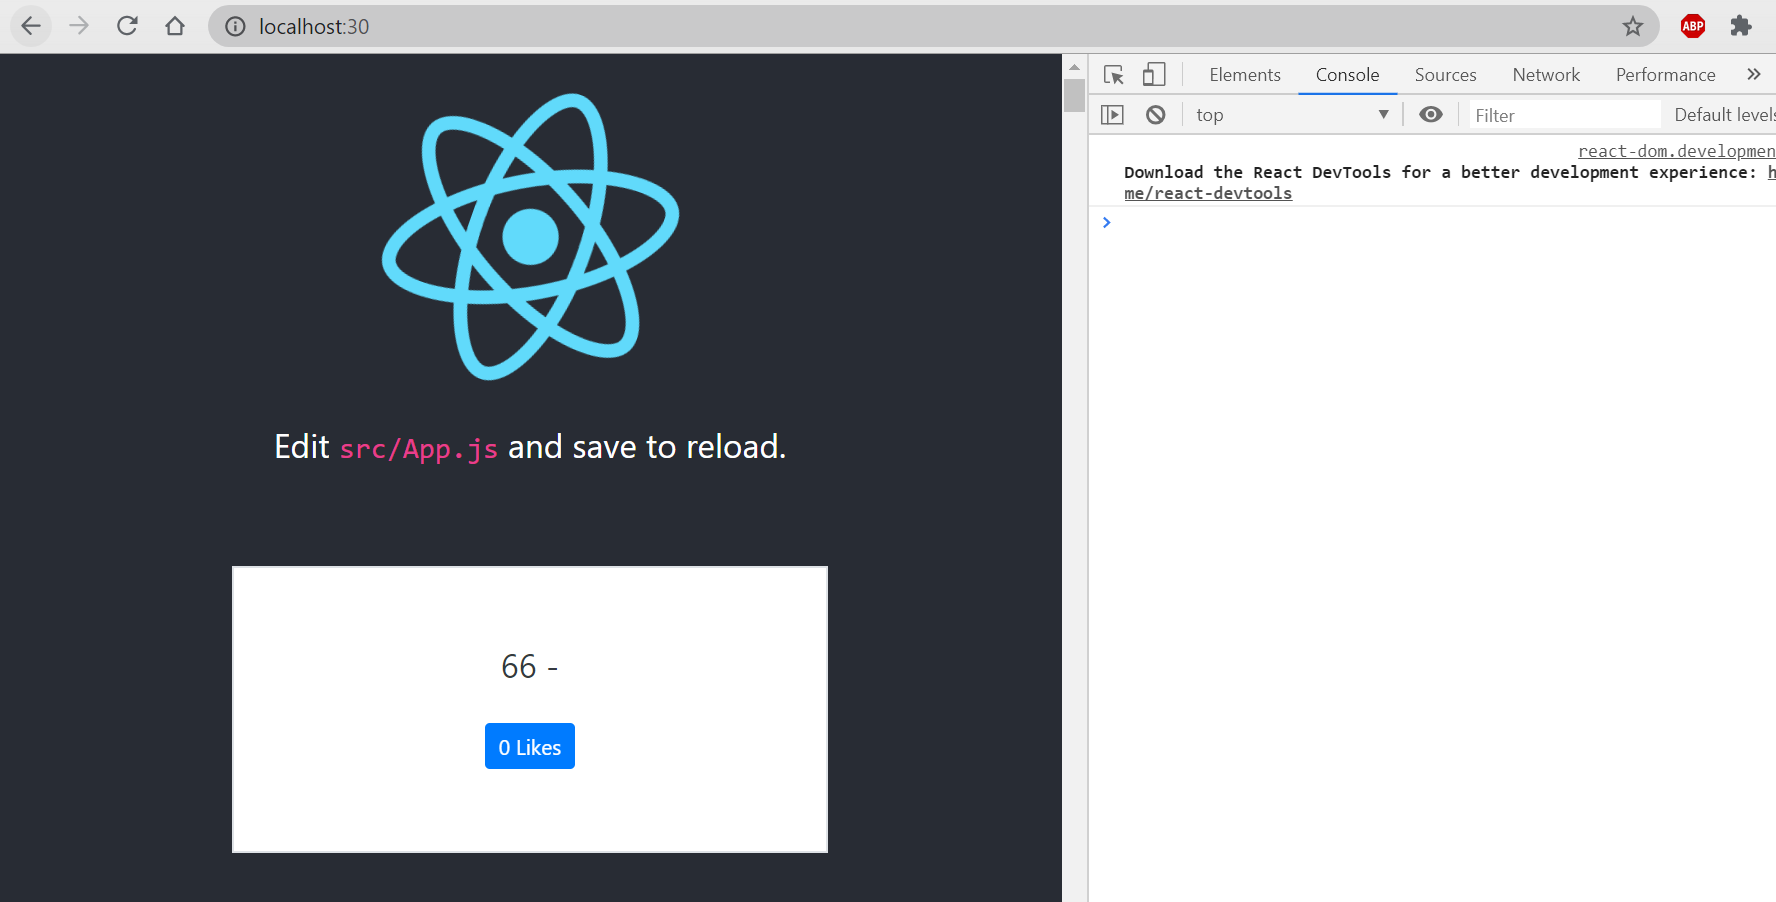This screenshot has height=902, width=1776.
Task: Click the browser forward arrow
Action: [x=79, y=26]
